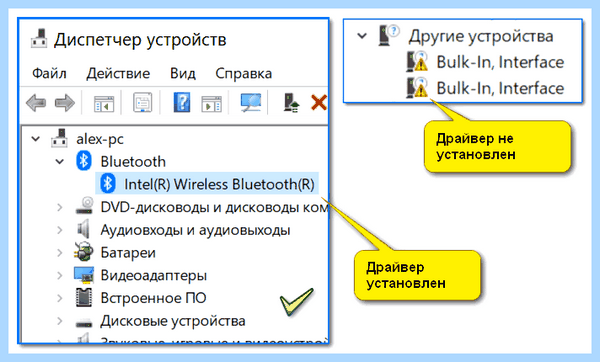
Task: Open the blue Help question-mark icon
Action: coord(182,103)
